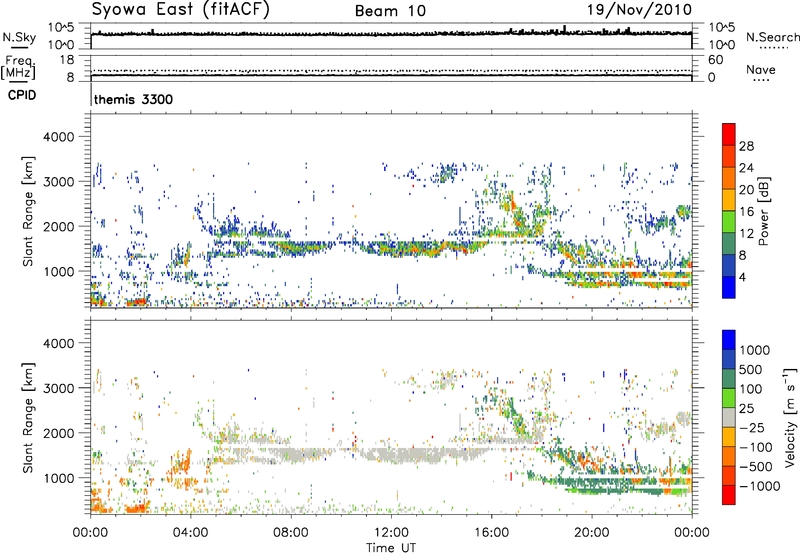
Task: Click the red bottom swatch of Velocity colorbar
Action: tap(729, 495)
